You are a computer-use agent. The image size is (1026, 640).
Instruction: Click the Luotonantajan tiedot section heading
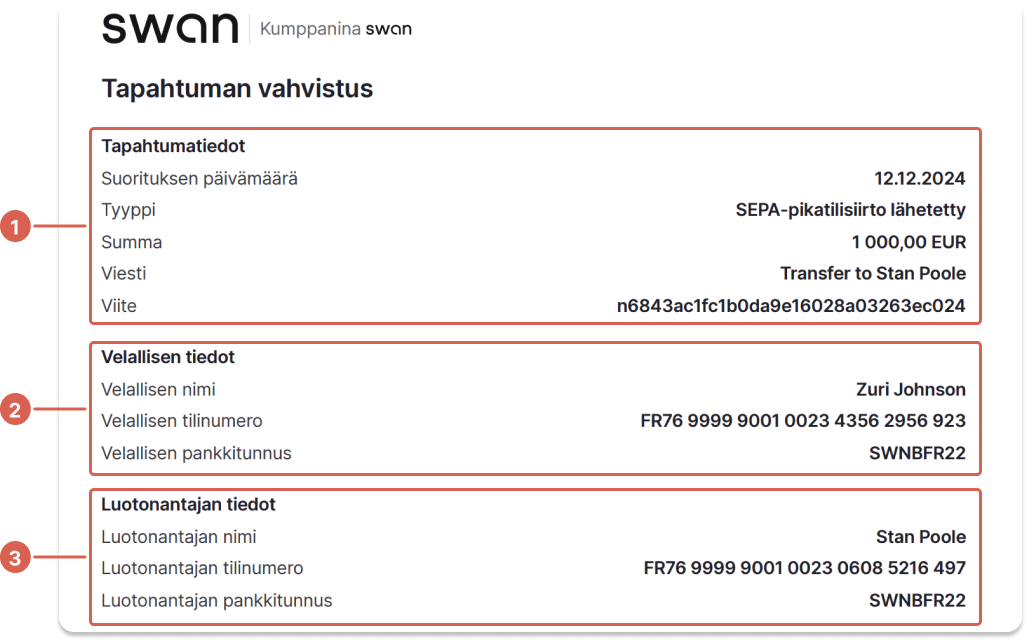[x=188, y=505]
